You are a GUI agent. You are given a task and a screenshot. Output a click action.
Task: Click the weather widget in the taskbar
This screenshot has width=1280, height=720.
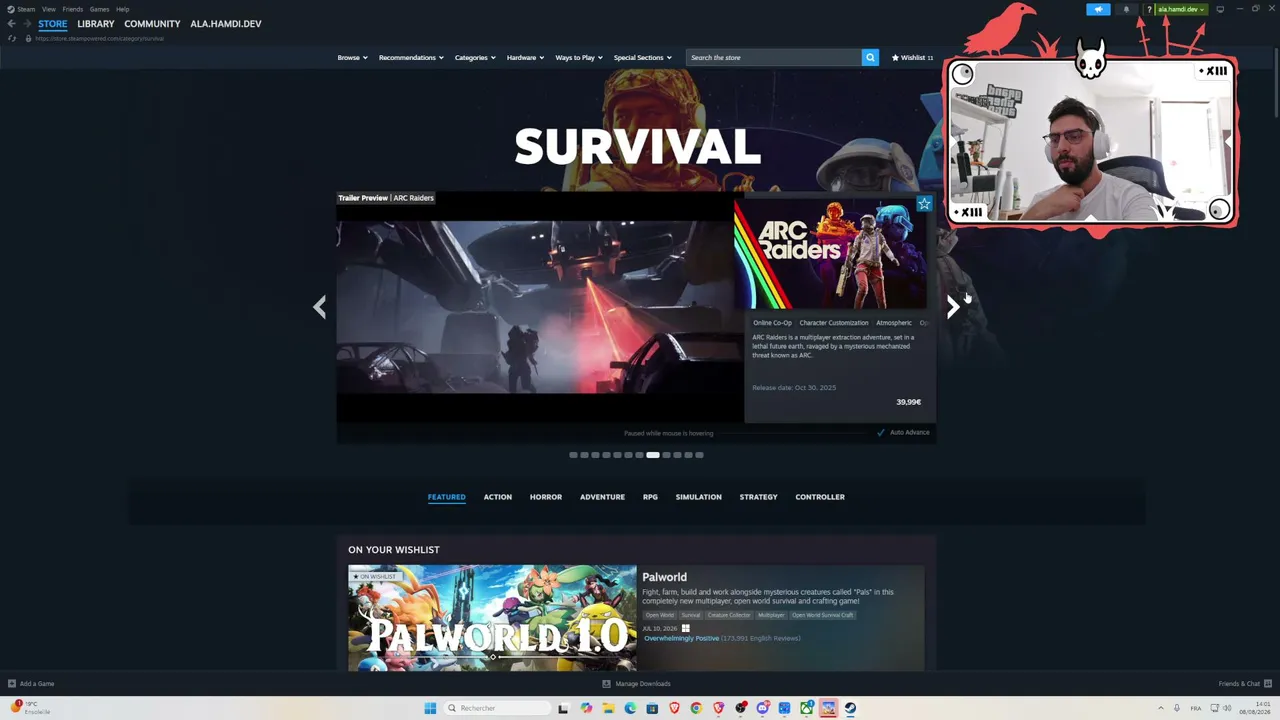[x=28, y=708]
